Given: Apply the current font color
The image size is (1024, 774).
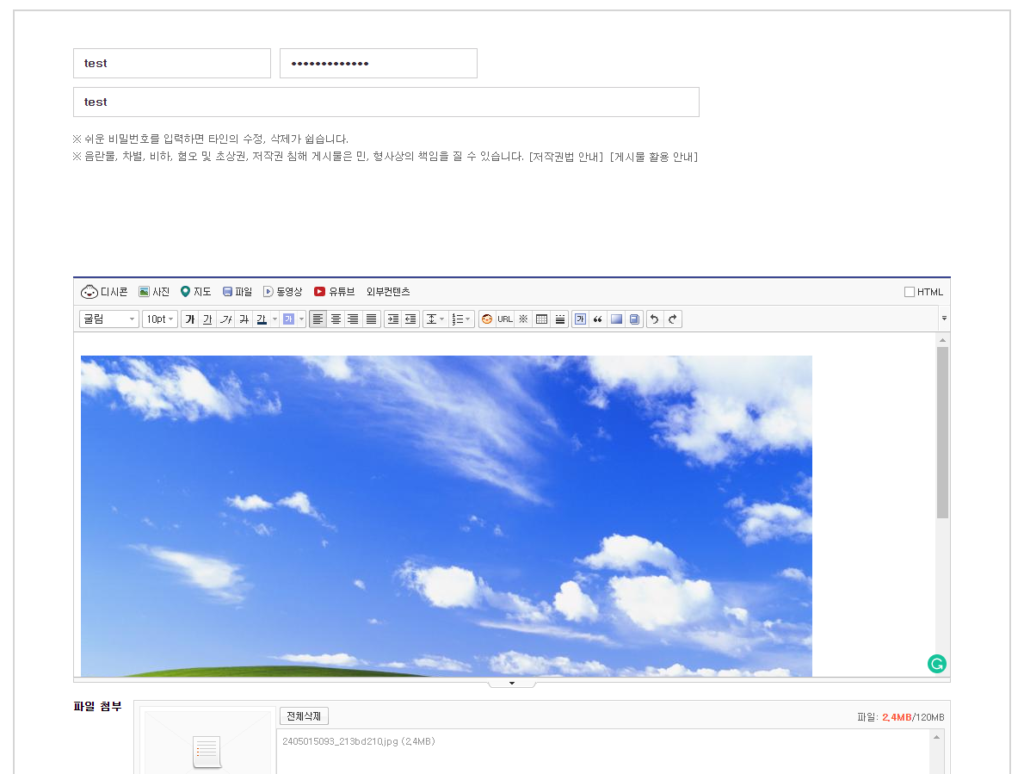Looking at the screenshot, I should (261, 319).
